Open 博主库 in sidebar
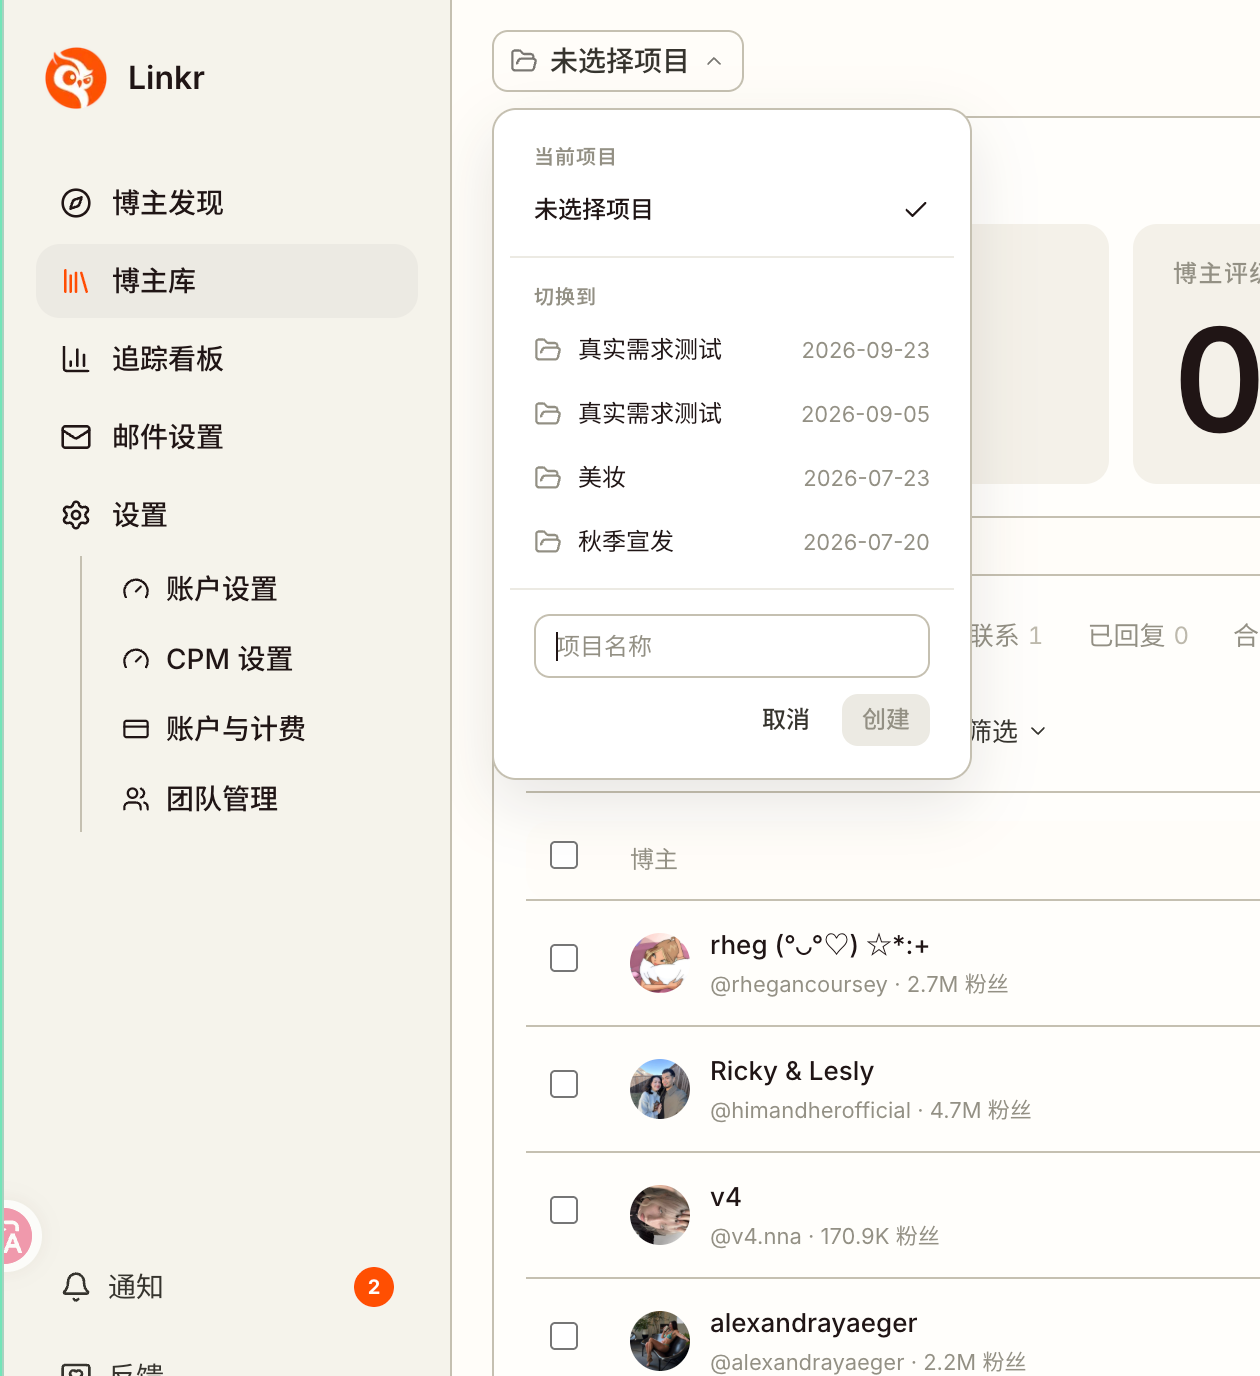1260x1376 pixels. 227,281
